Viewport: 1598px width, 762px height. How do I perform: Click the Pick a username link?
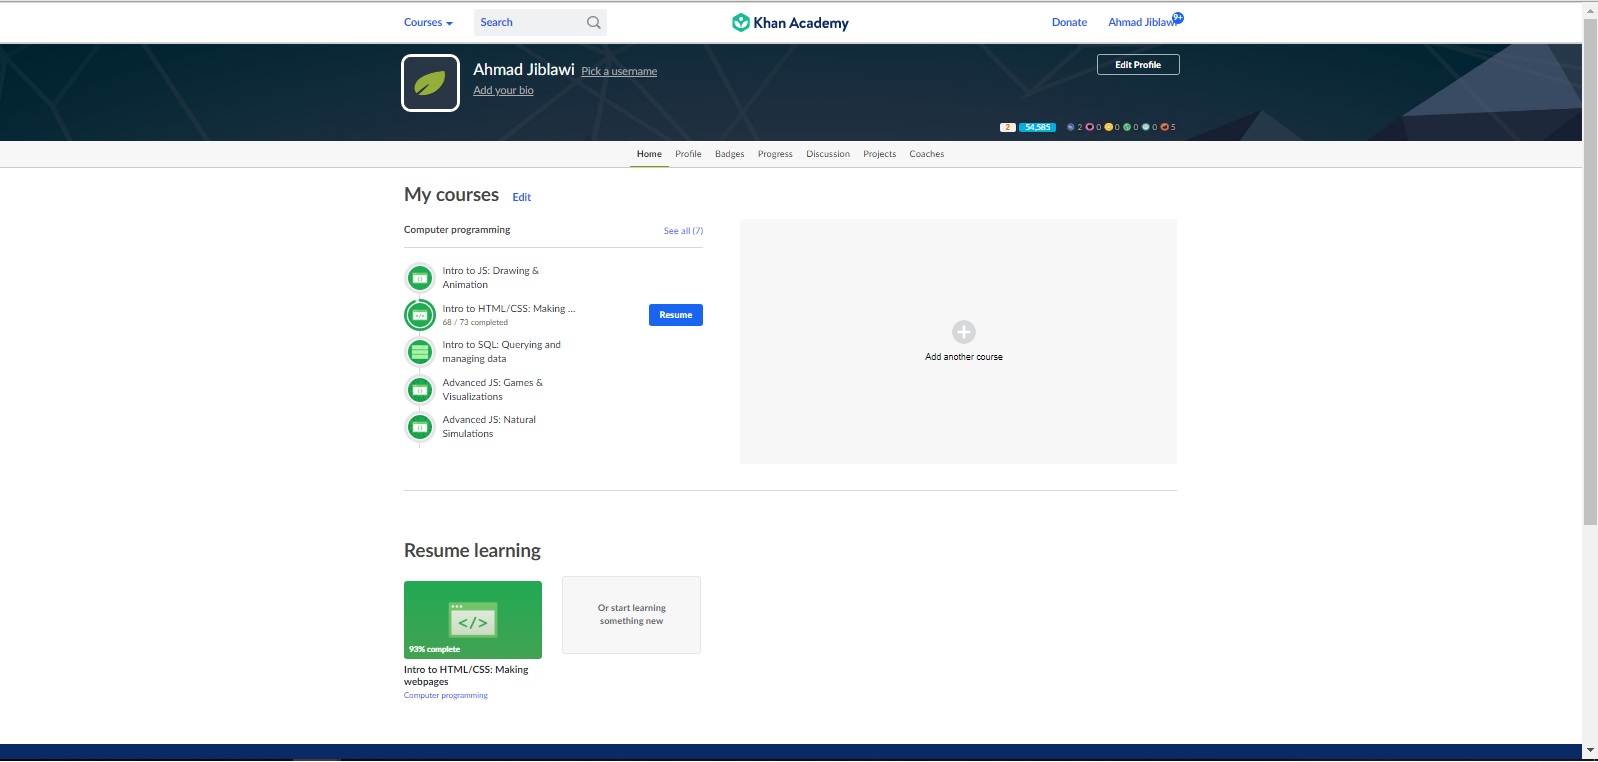(619, 71)
